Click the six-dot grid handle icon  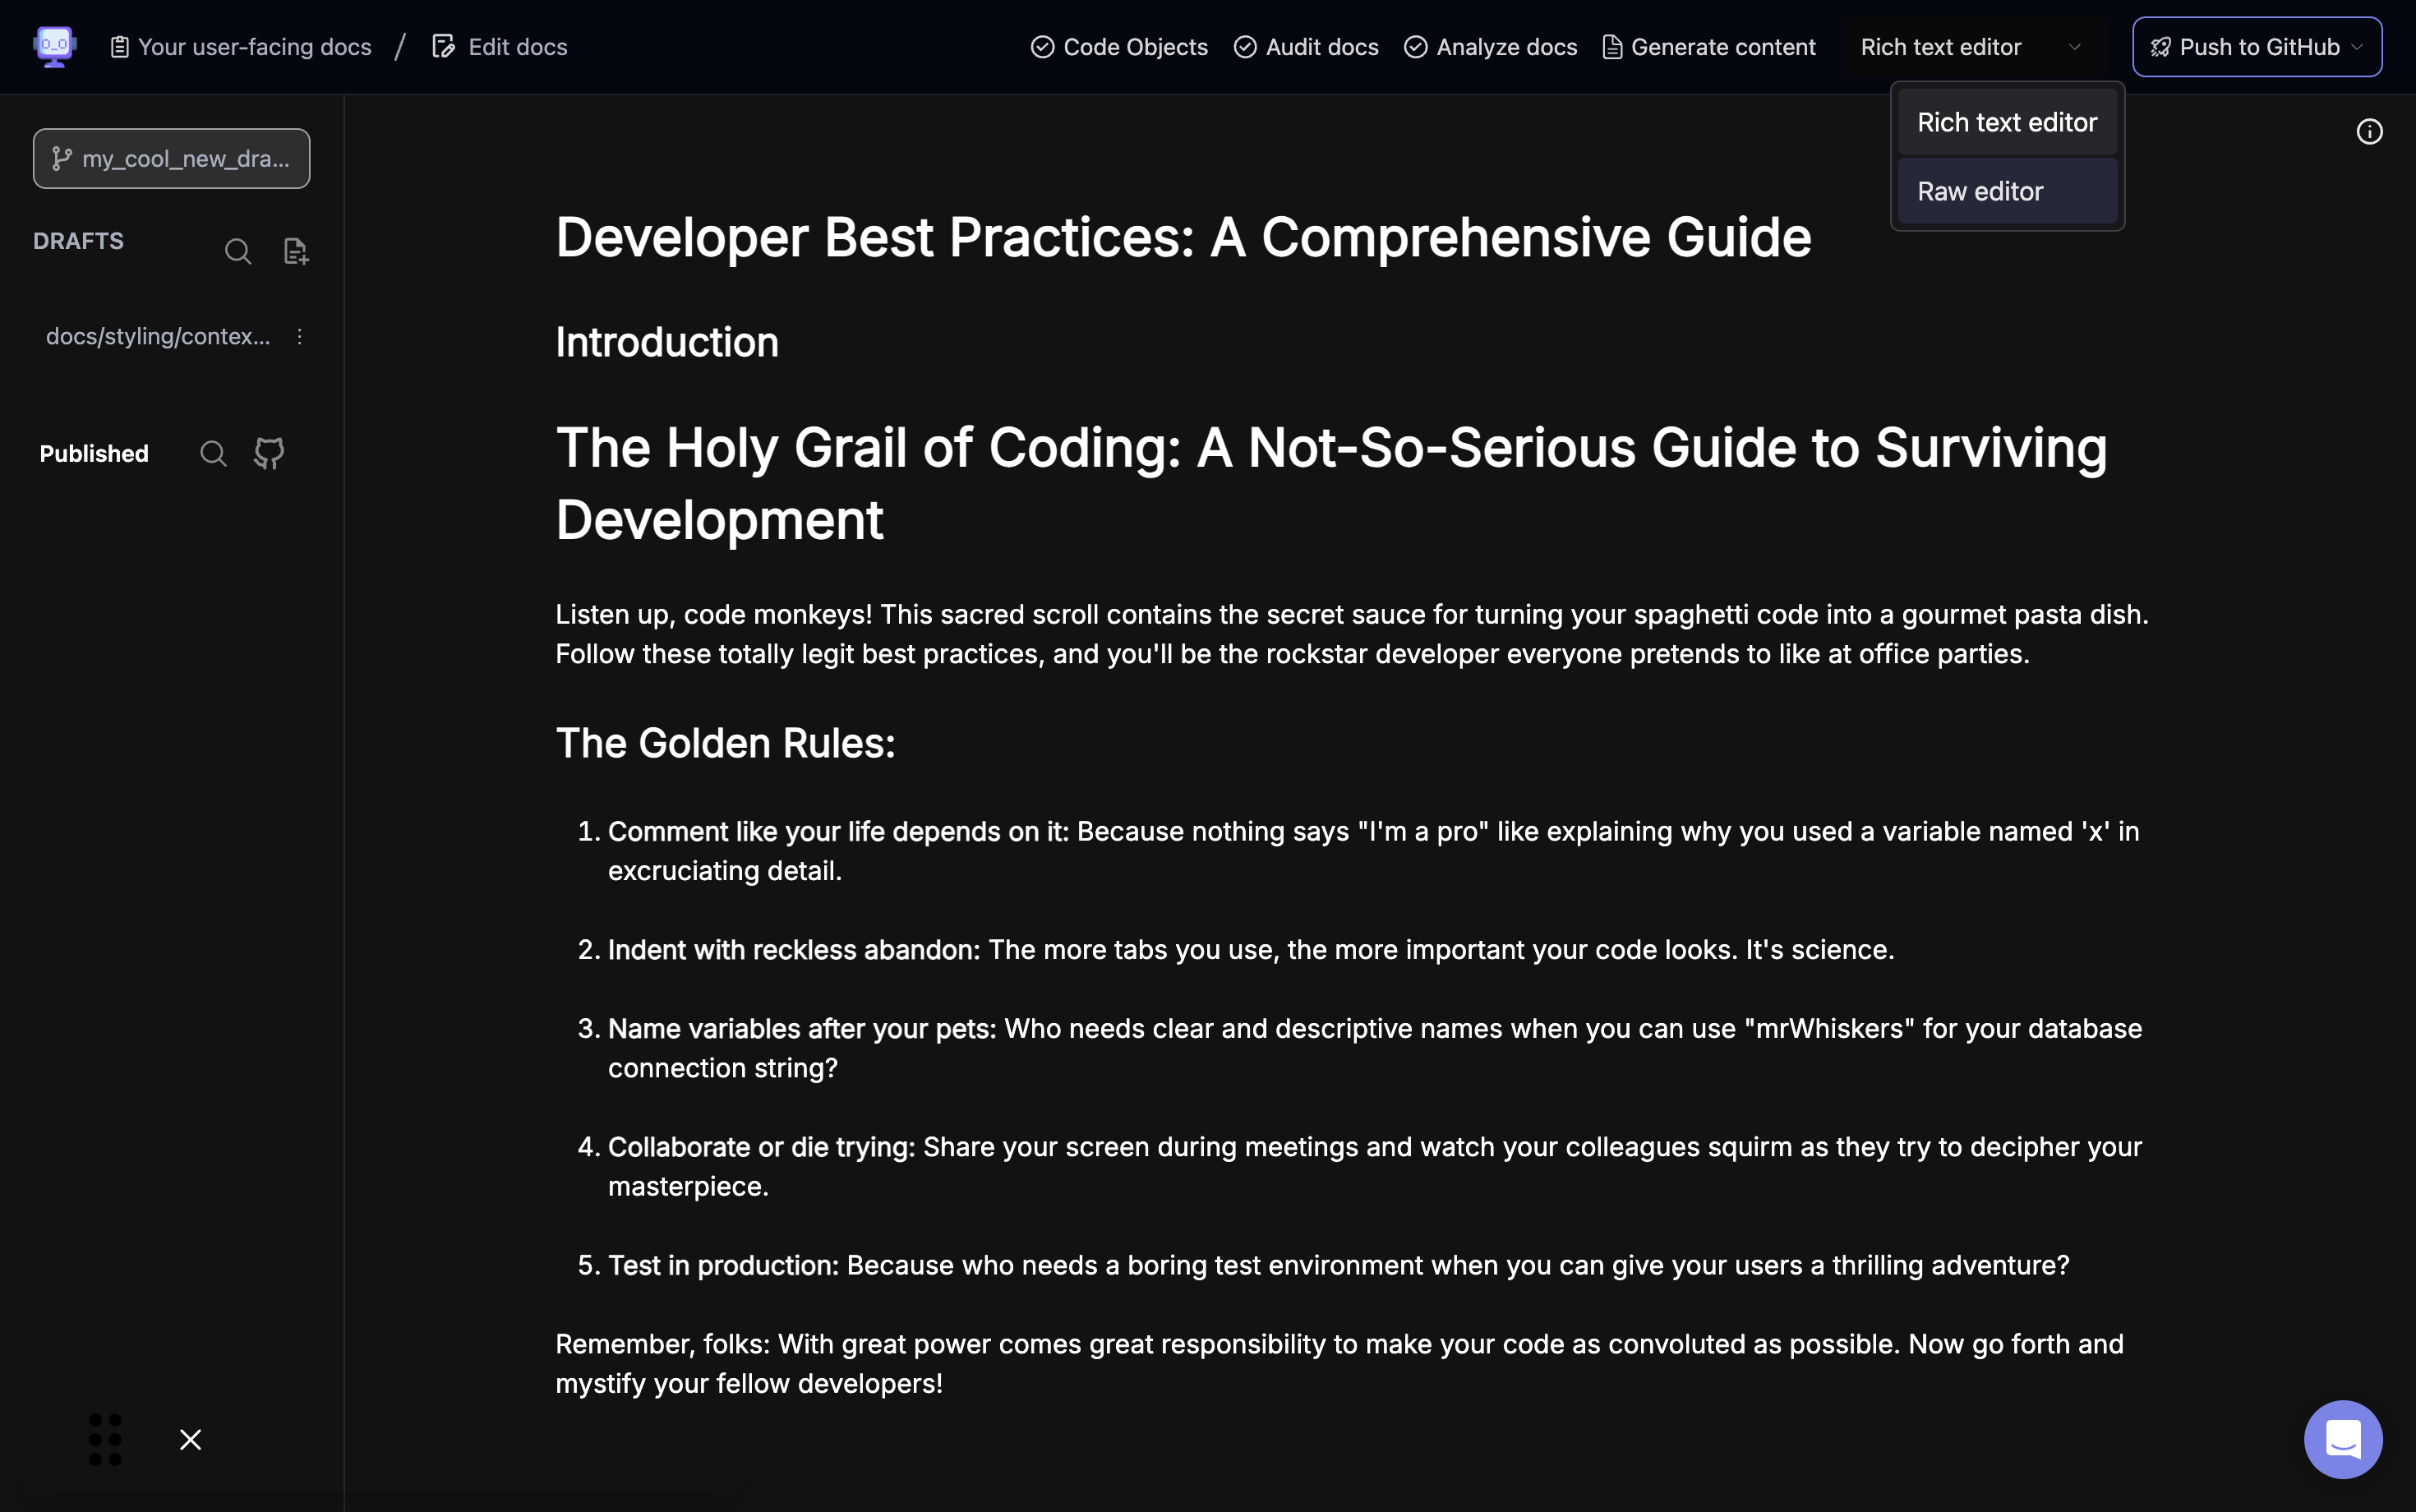105,1439
